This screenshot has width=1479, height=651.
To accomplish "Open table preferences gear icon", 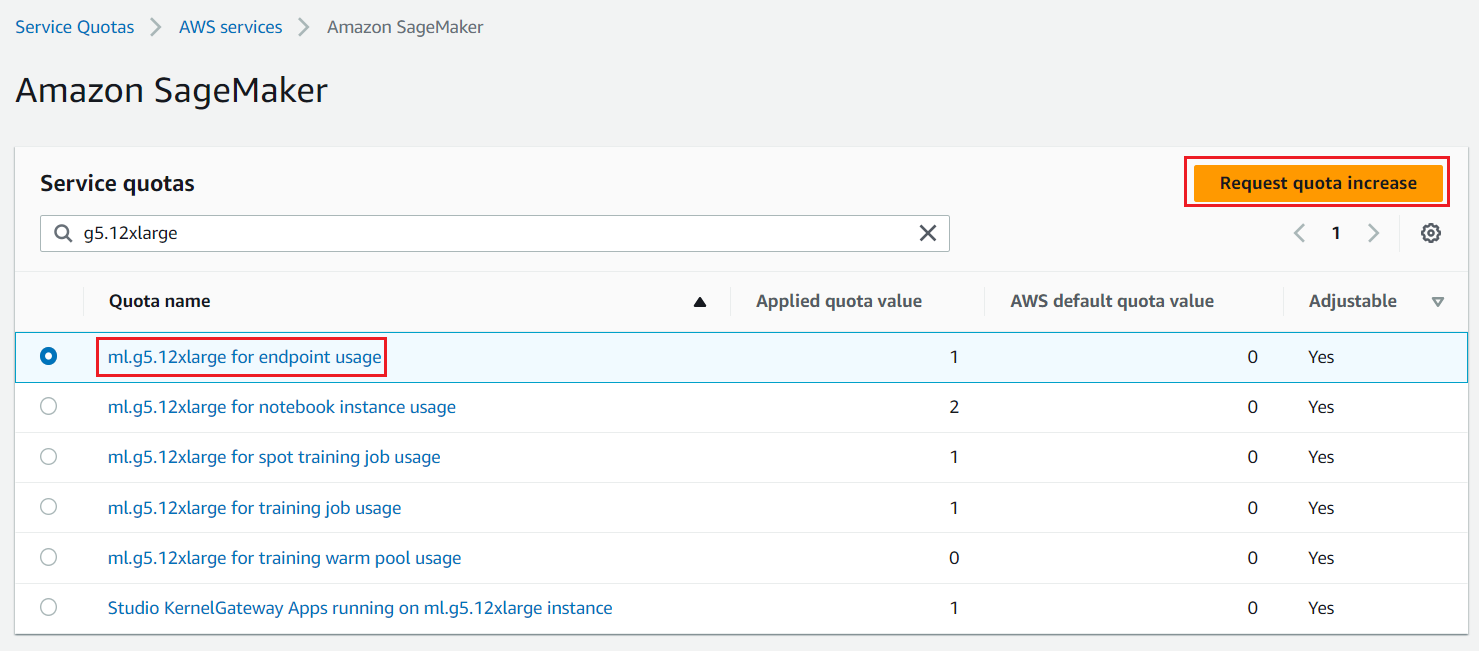I will coord(1431,233).
